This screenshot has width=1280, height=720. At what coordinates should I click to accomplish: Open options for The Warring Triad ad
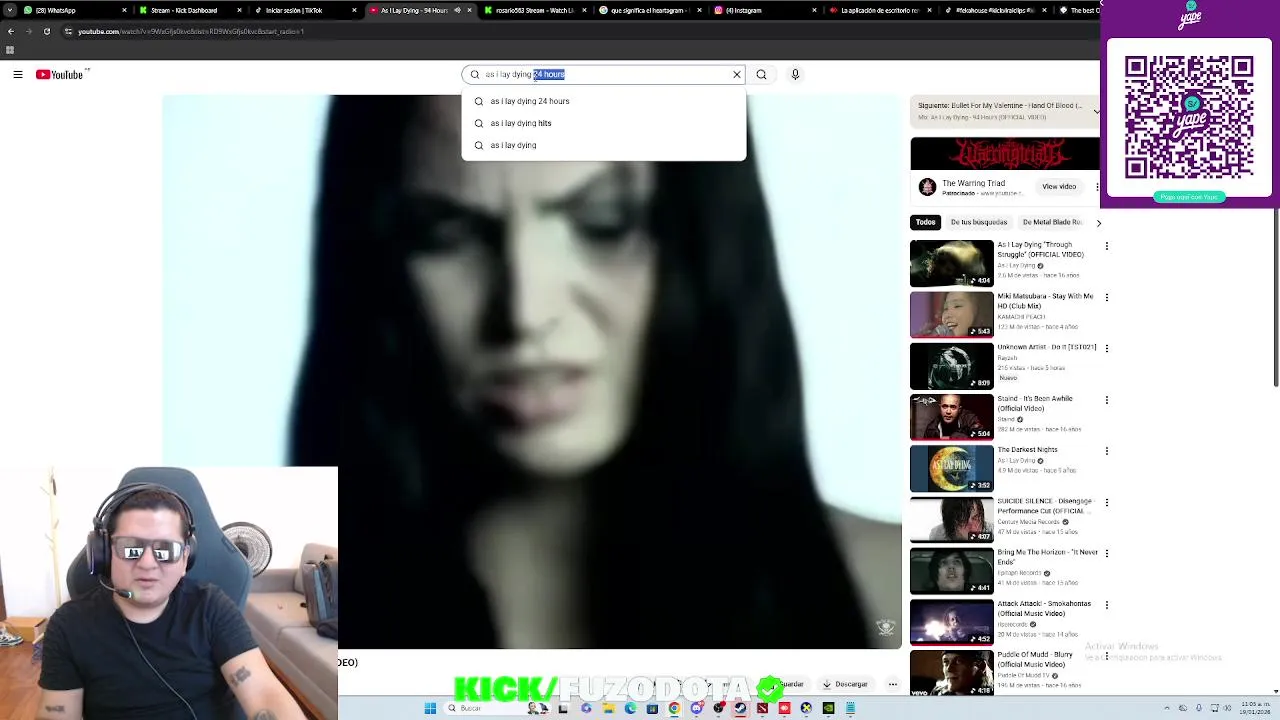pyautogui.click(x=1098, y=187)
